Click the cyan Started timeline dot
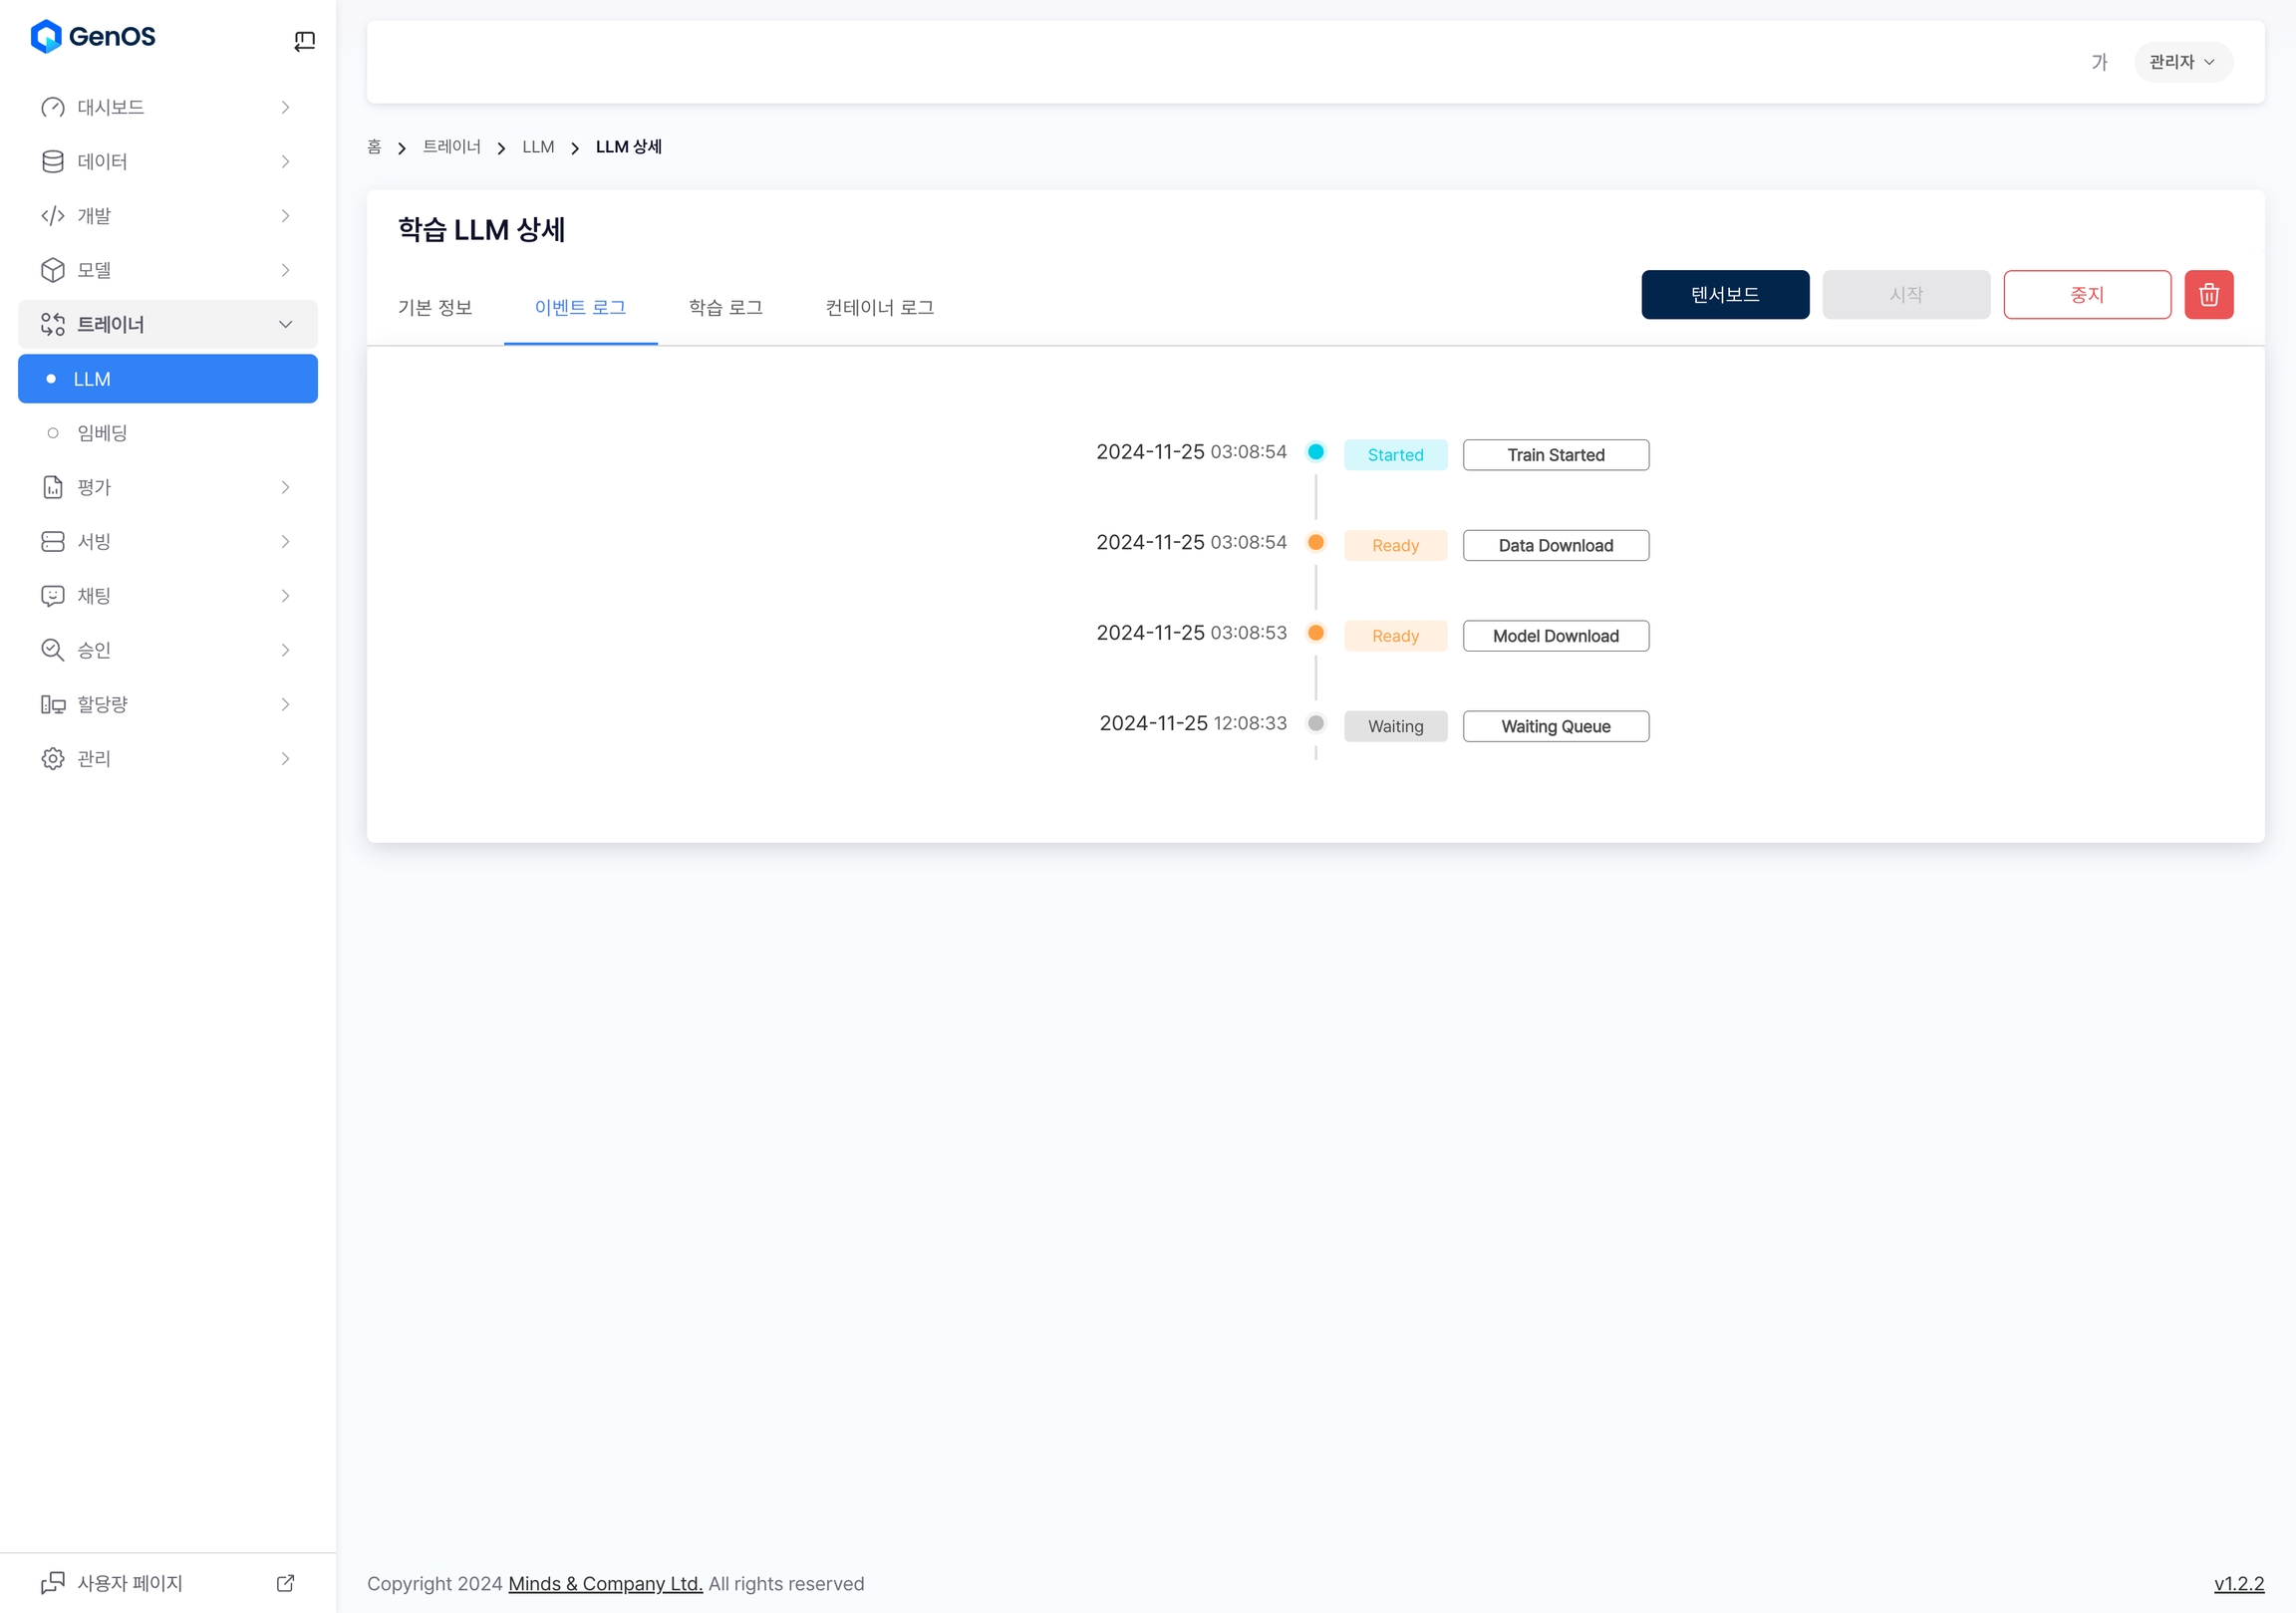Viewport: 2296px width, 1613px height. point(1316,452)
